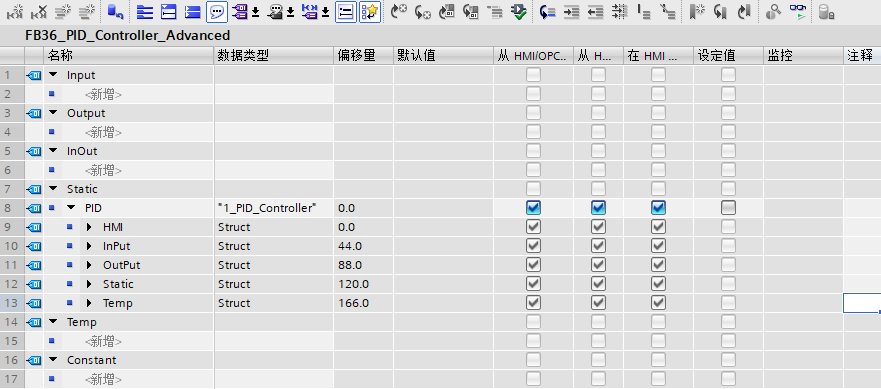Screen dimensions: 881x389
Task: Expand the Temp struct in row 13
Action: point(89,303)
